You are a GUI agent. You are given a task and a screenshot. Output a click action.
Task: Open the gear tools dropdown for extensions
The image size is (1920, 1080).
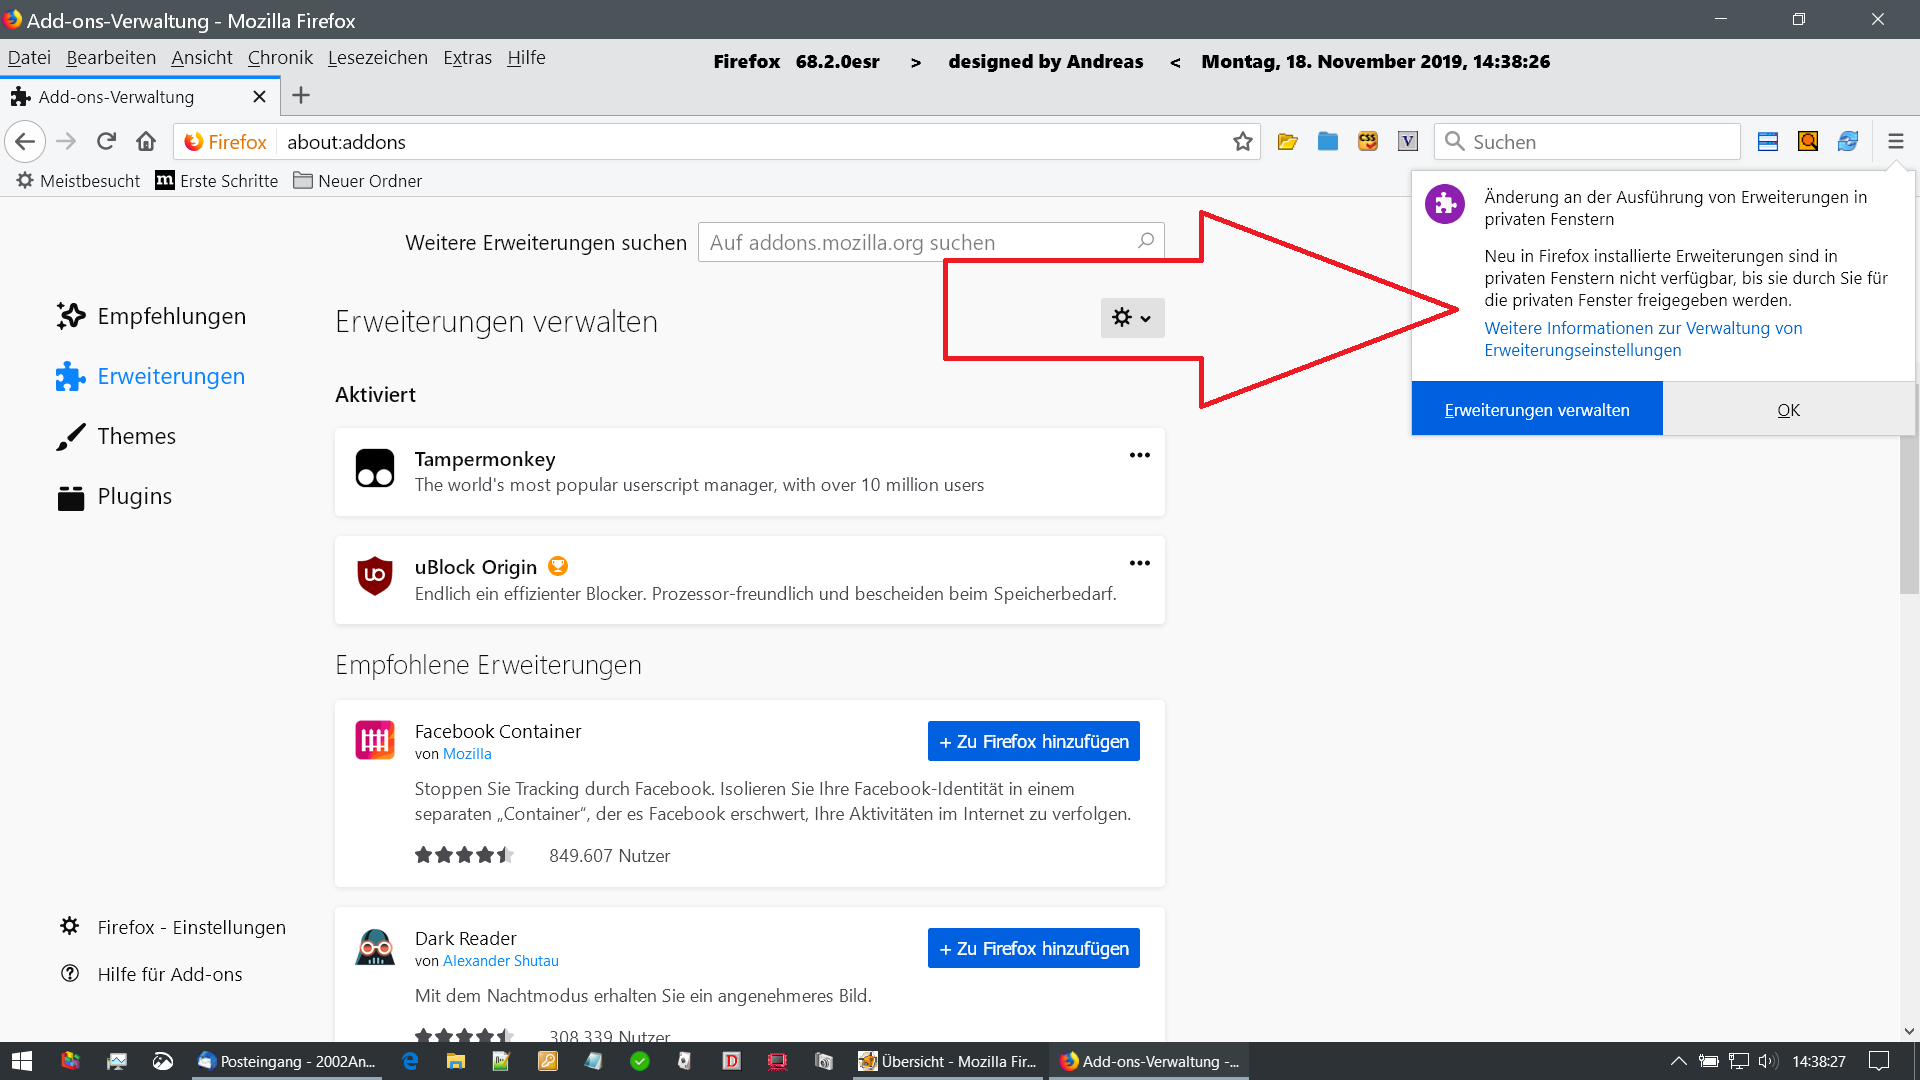(1132, 318)
